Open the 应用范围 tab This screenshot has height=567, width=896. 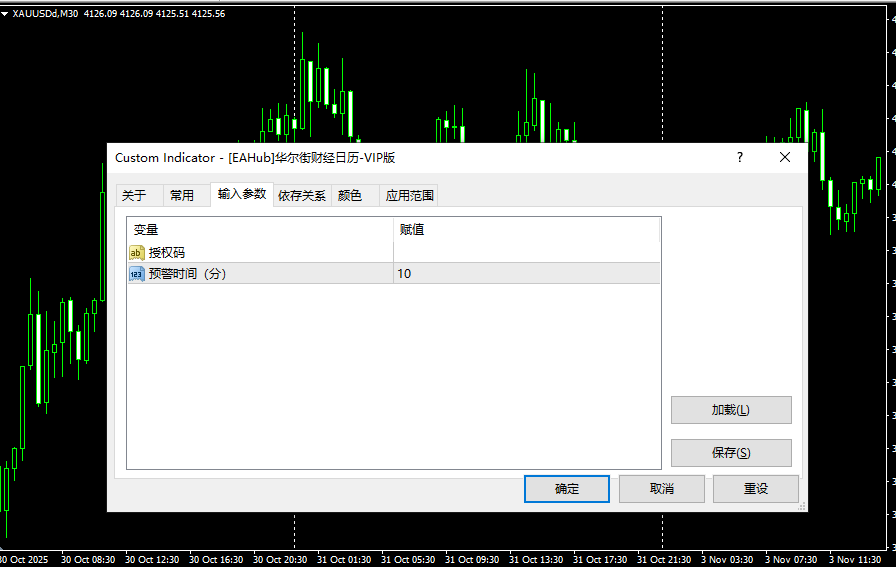pos(409,195)
